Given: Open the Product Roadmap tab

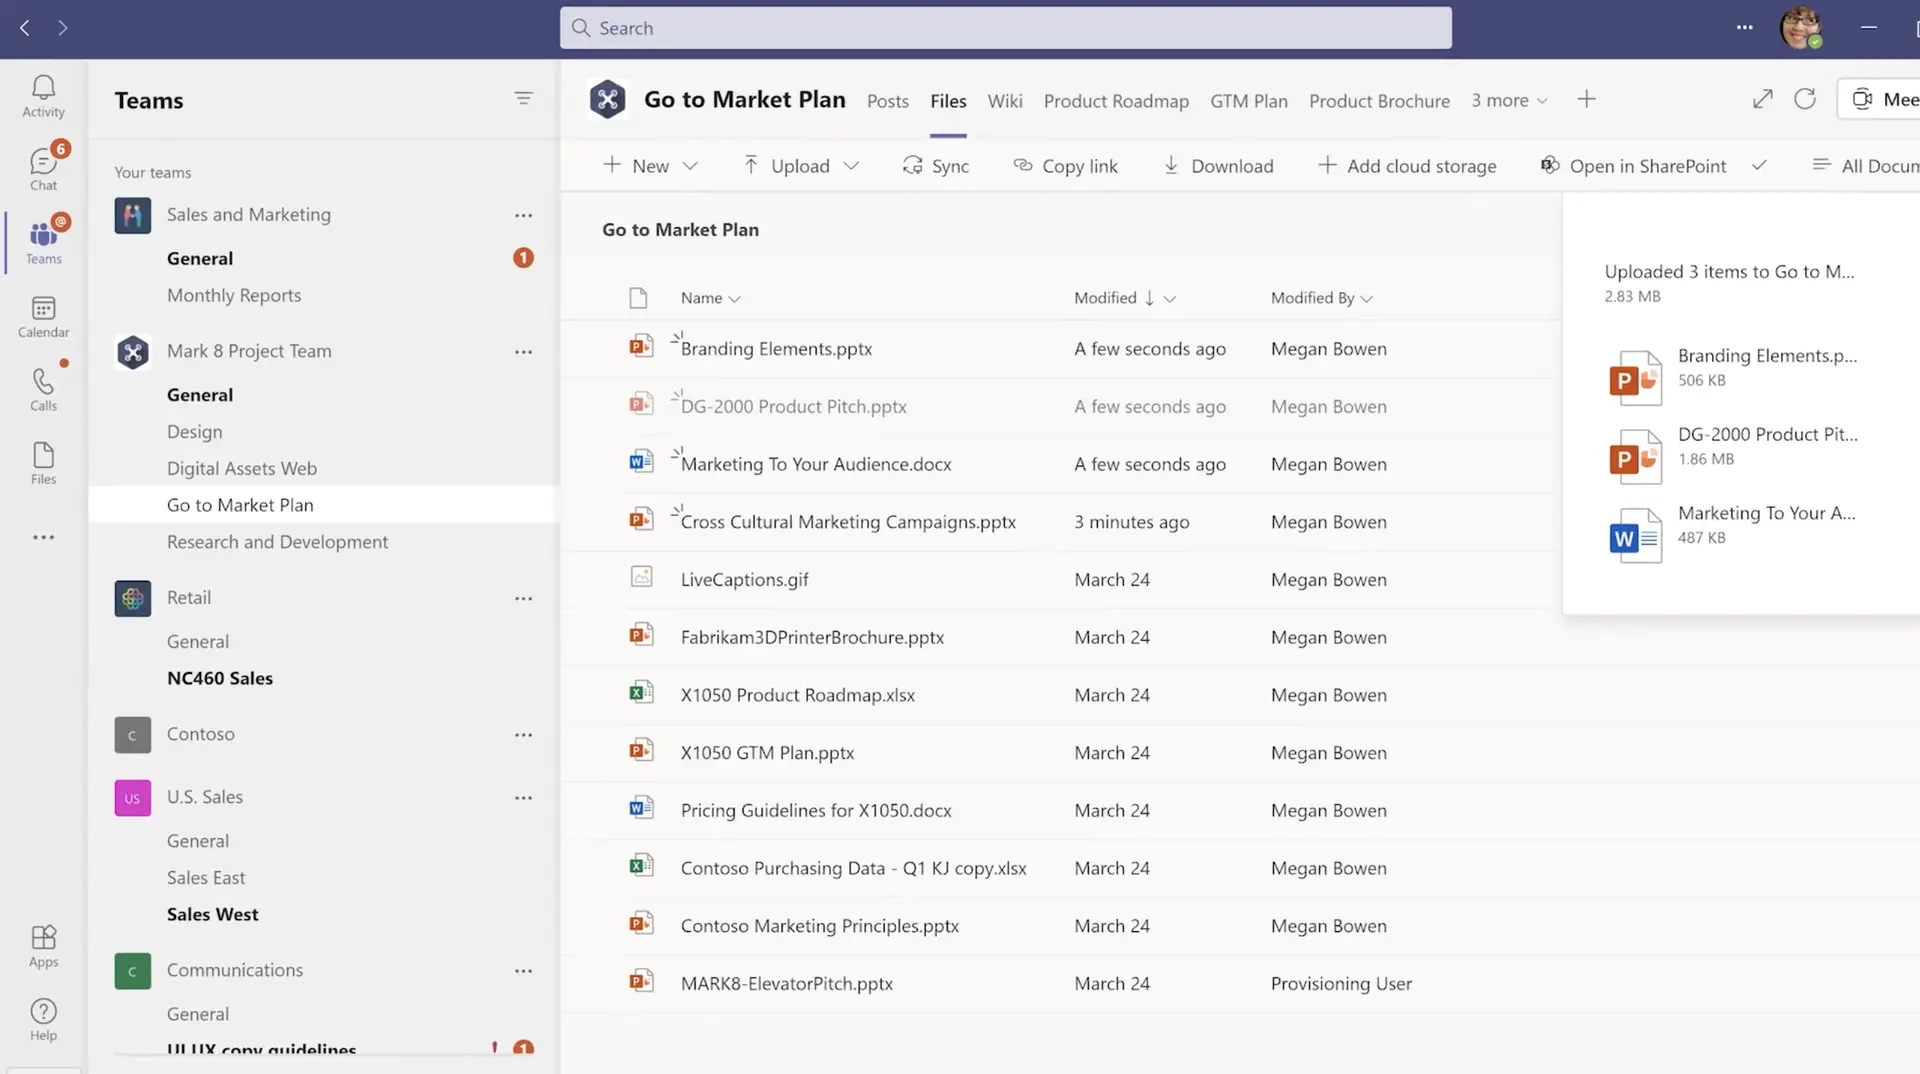Looking at the screenshot, I should 1116,101.
